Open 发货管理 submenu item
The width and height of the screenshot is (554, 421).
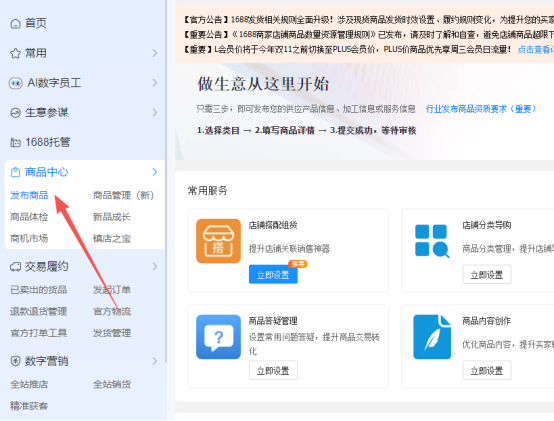pos(112,333)
